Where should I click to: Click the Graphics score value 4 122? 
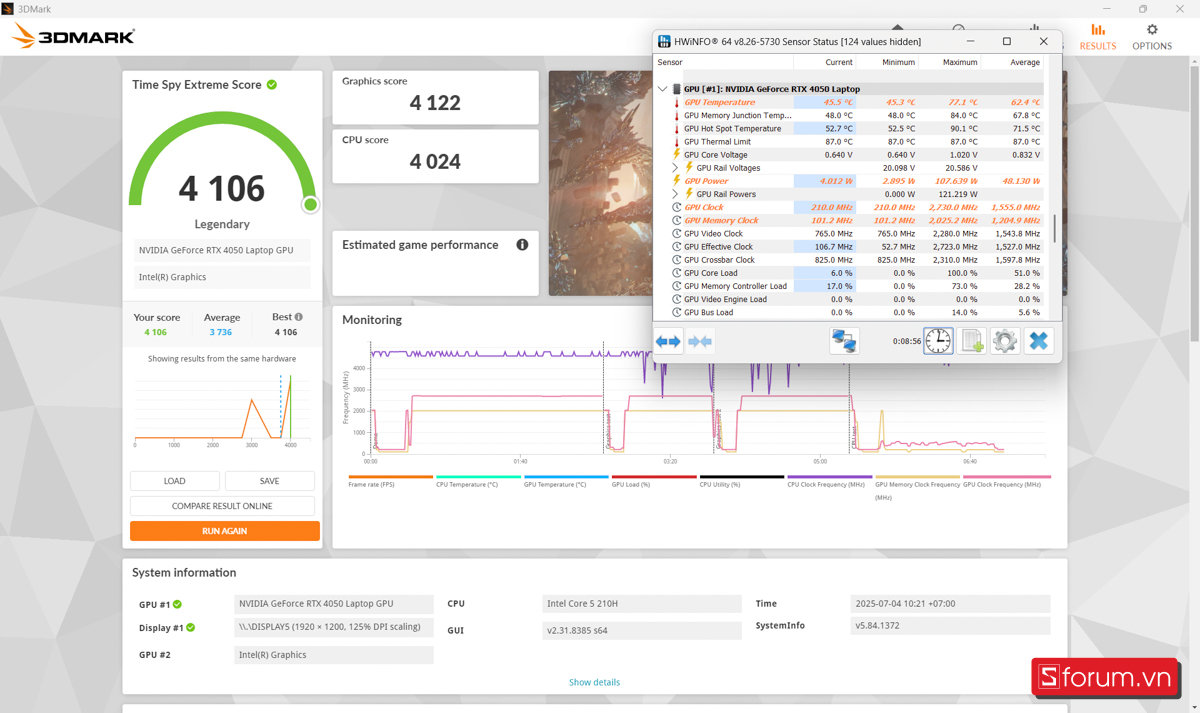tap(435, 102)
